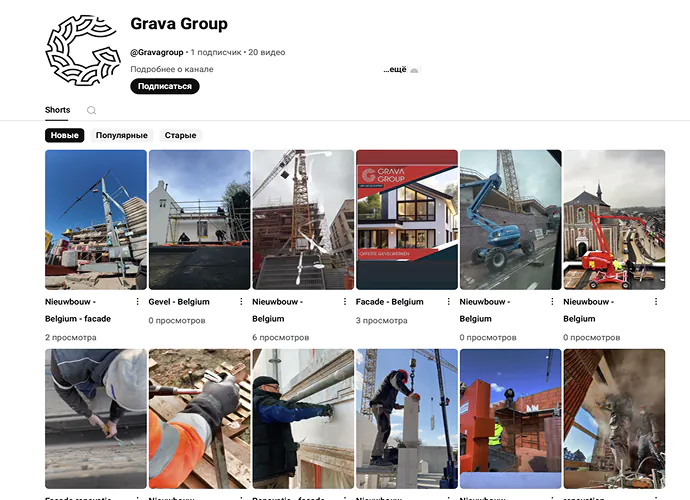The width and height of the screenshot is (690, 500).
Task: Open three-dot menu of blue boom lift short
Action: click(553, 301)
